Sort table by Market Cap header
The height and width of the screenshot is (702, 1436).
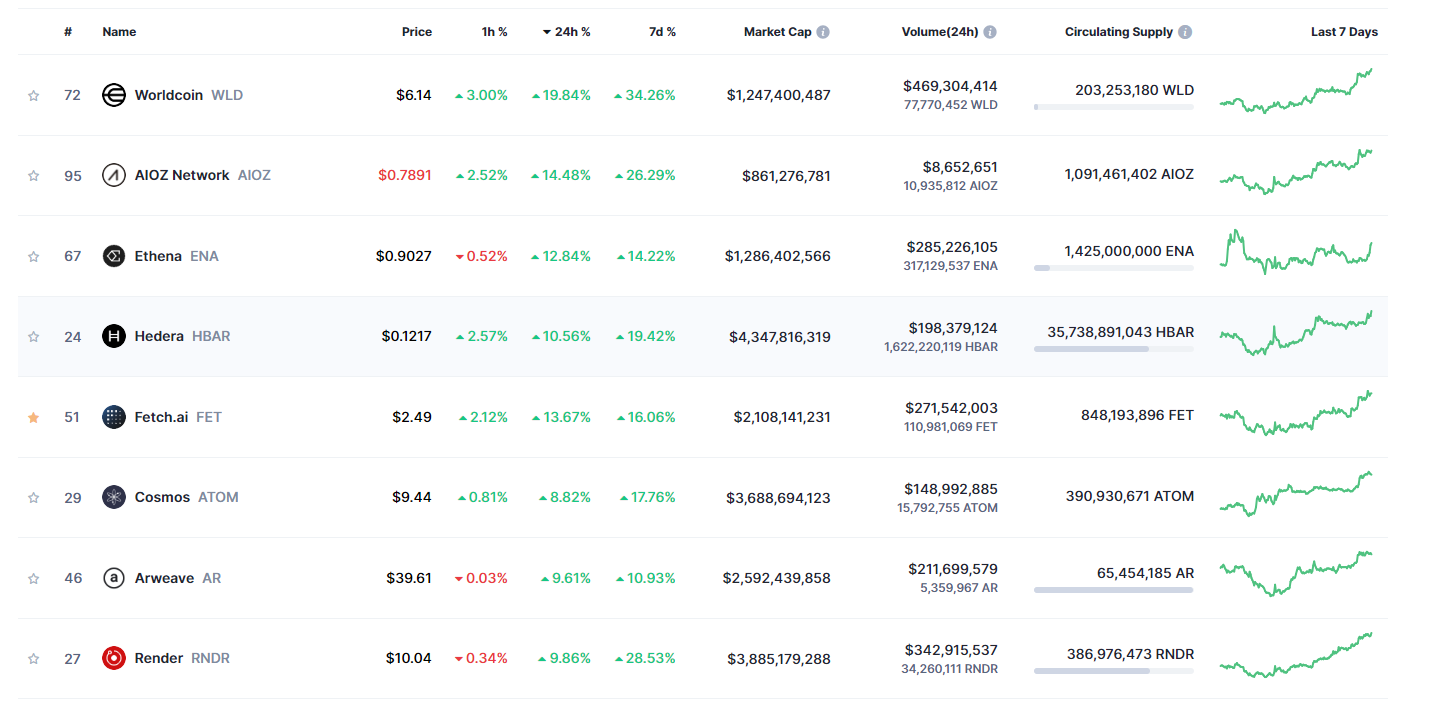[x=777, y=32]
